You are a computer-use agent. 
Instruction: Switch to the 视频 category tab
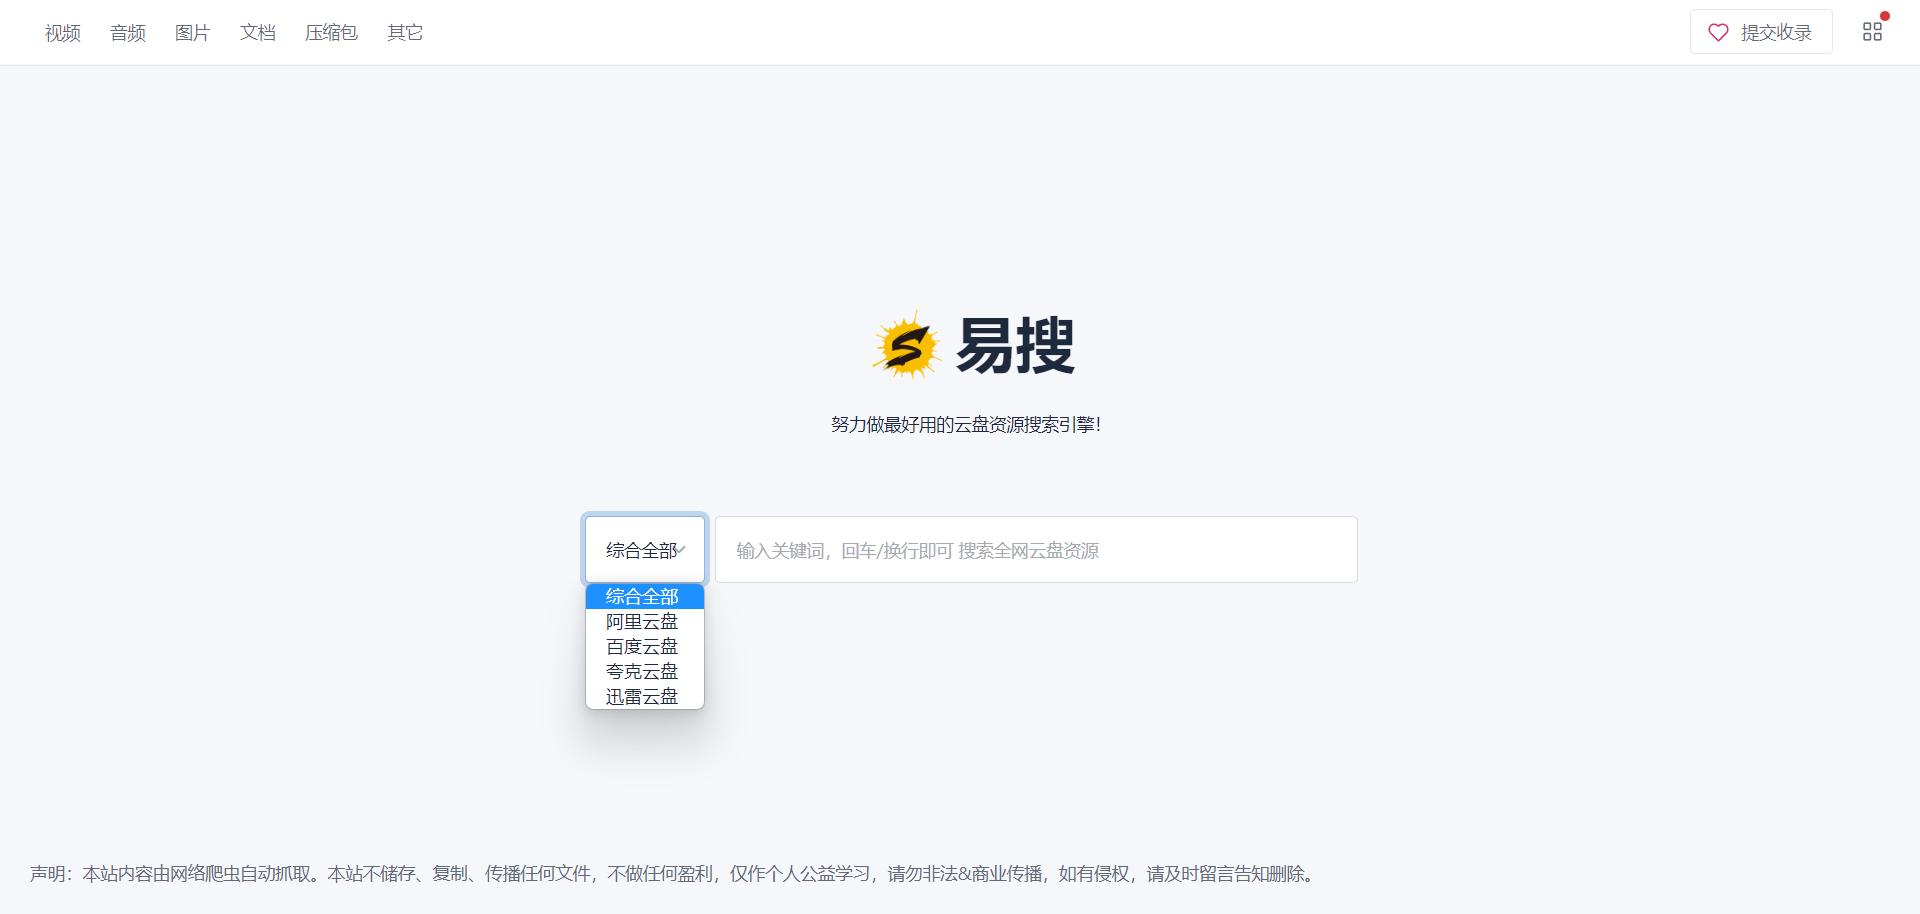tap(61, 32)
